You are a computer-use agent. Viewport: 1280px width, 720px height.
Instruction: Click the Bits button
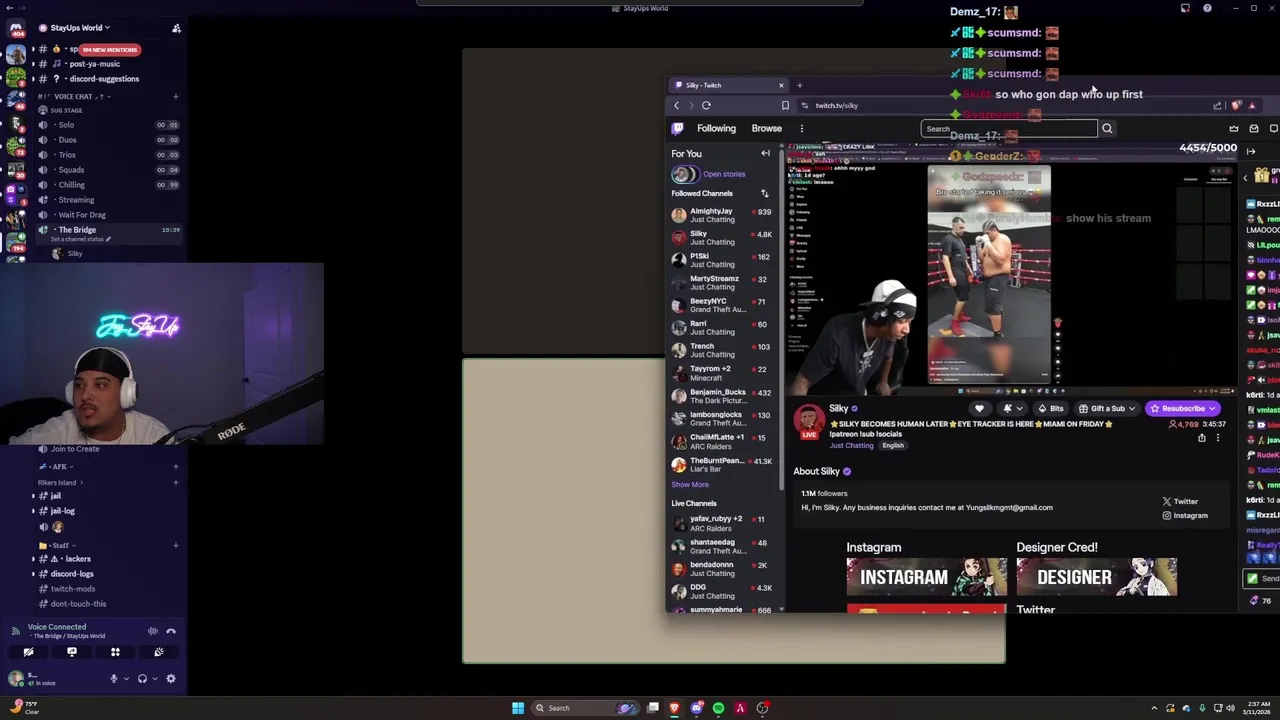[x=1050, y=408]
